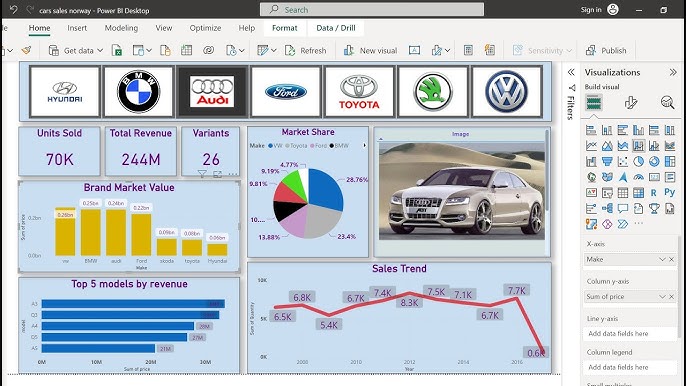Click the New measure calculator icon
The width and height of the screenshot is (686, 386).
(x=468, y=51)
